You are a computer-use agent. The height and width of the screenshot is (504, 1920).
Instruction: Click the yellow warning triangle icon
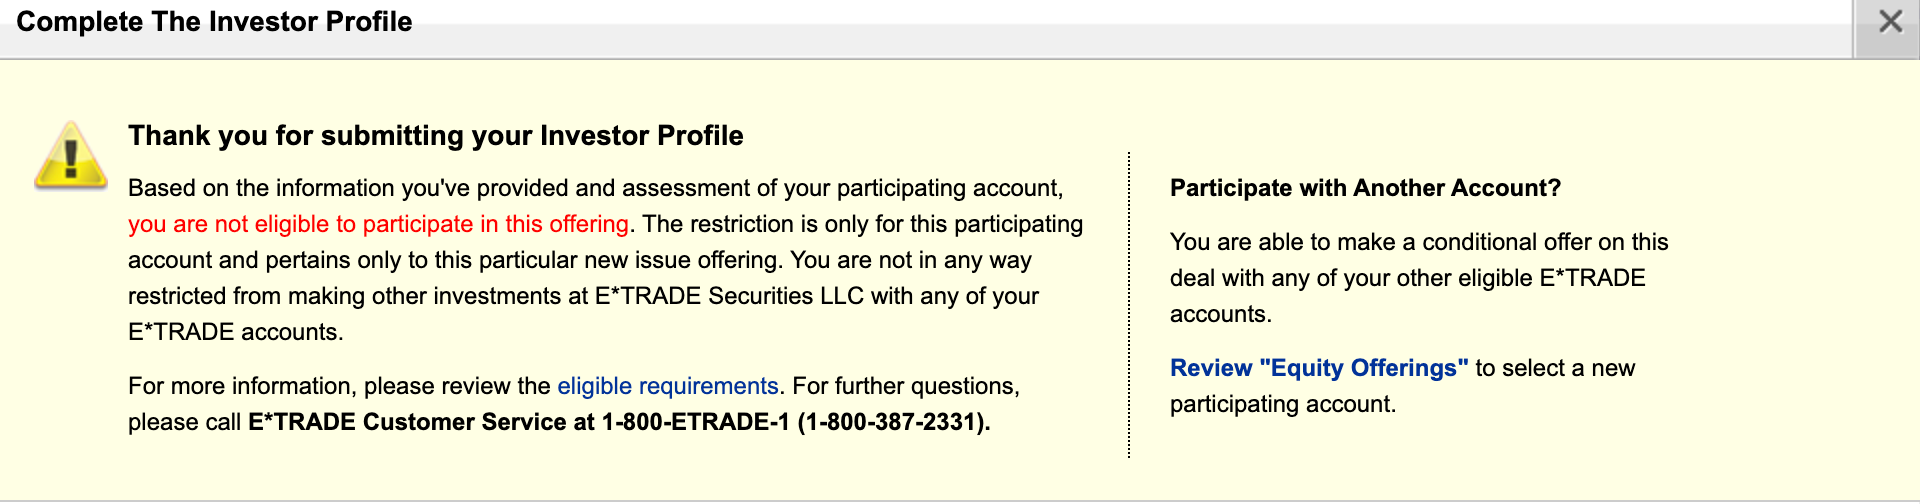pyautogui.click(x=71, y=157)
